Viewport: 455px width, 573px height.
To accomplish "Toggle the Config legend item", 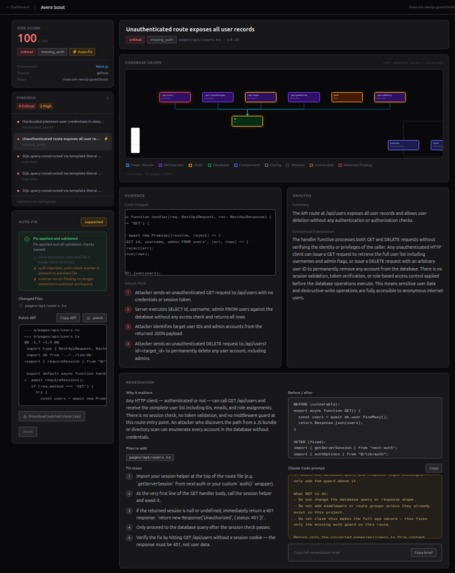I will pyautogui.click(x=273, y=165).
